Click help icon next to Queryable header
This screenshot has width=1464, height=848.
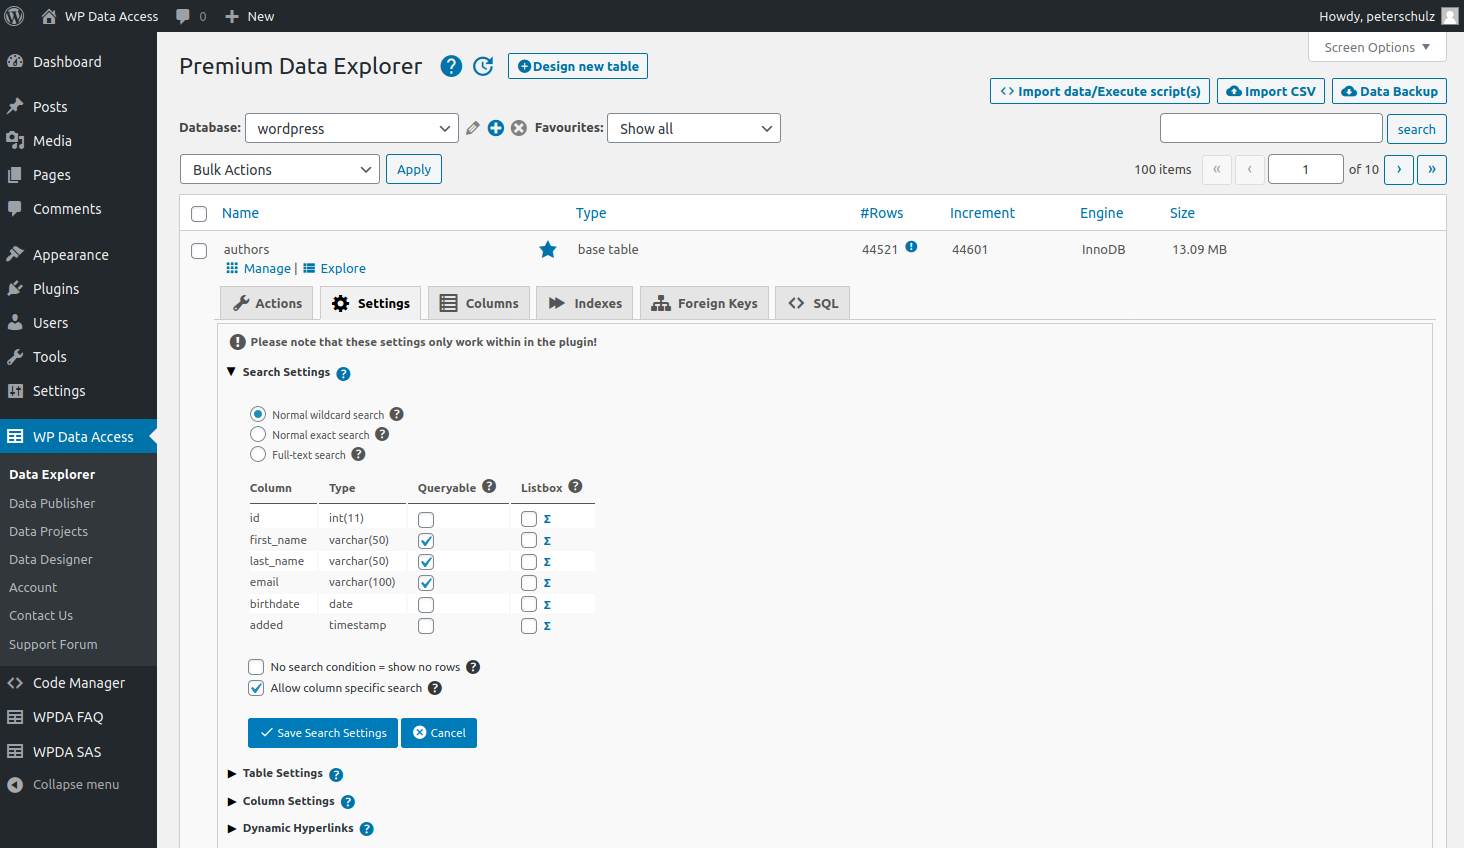coord(489,486)
